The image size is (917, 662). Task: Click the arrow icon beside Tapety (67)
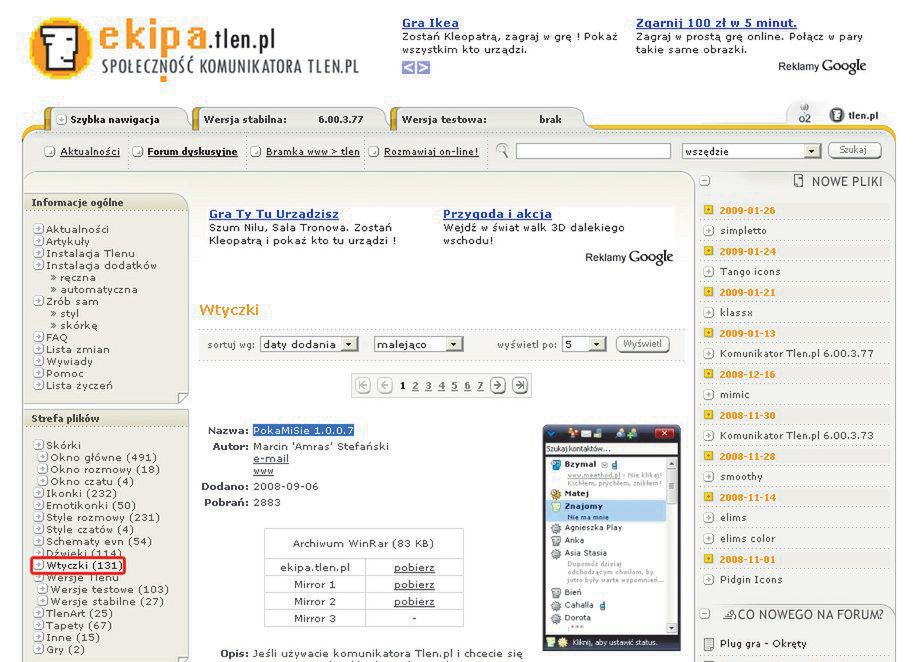pos(39,625)
